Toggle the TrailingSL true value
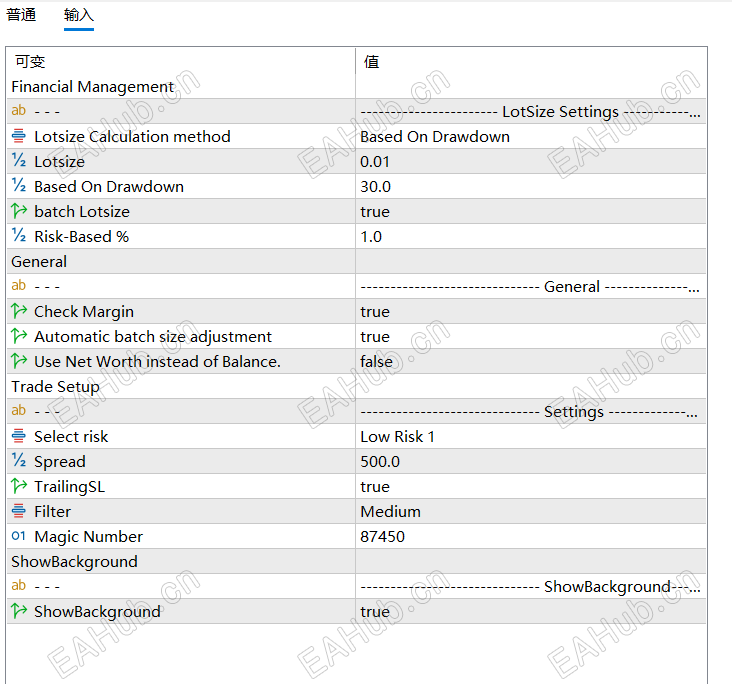732x684 pixels. [x=531, y=486]
